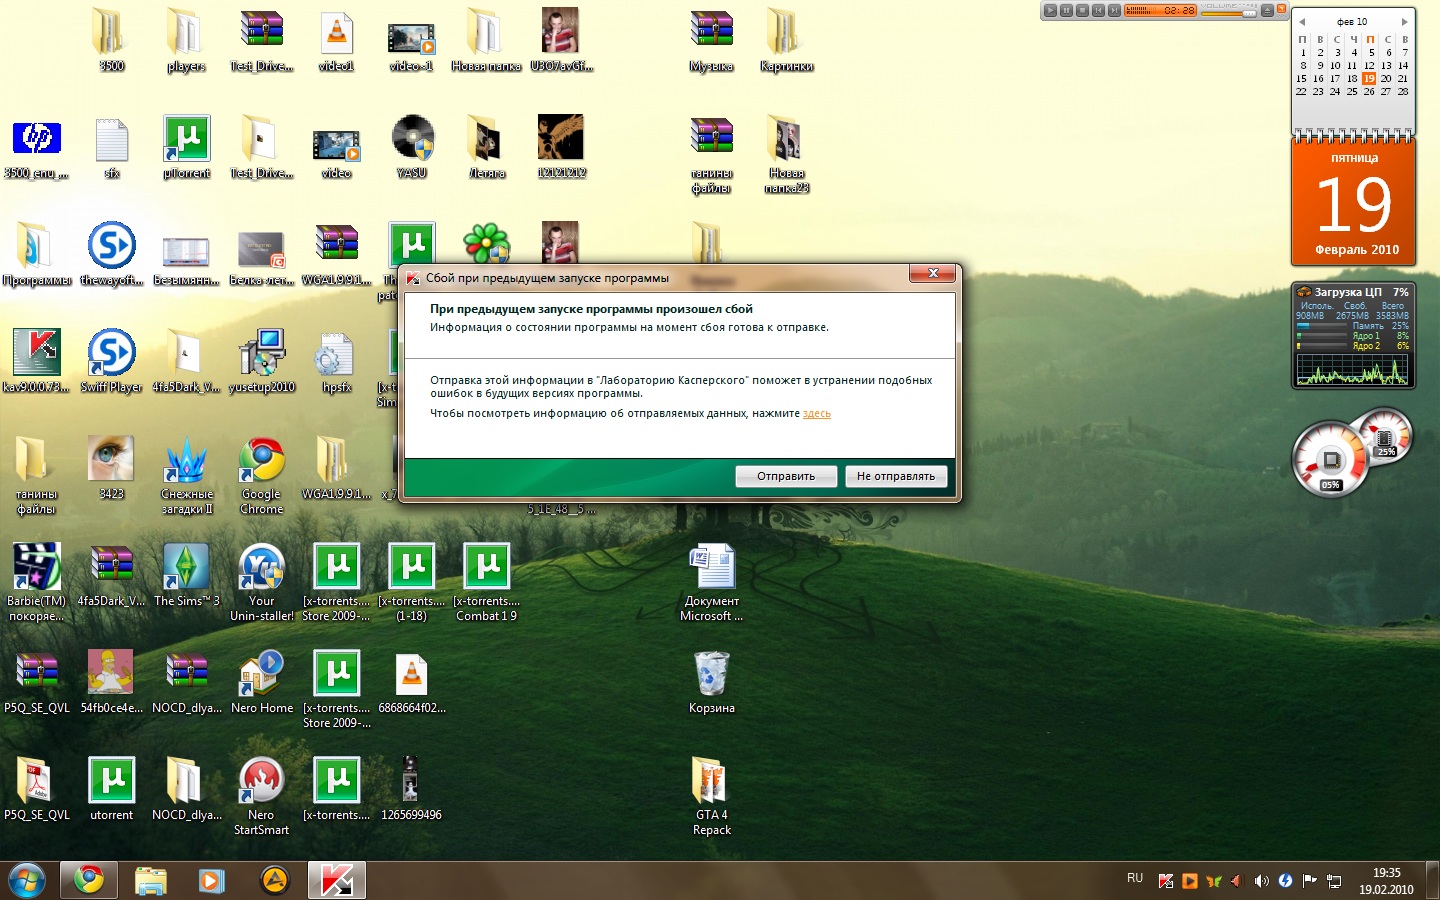Open the thewayoft... Swiff file

point(111,254)
